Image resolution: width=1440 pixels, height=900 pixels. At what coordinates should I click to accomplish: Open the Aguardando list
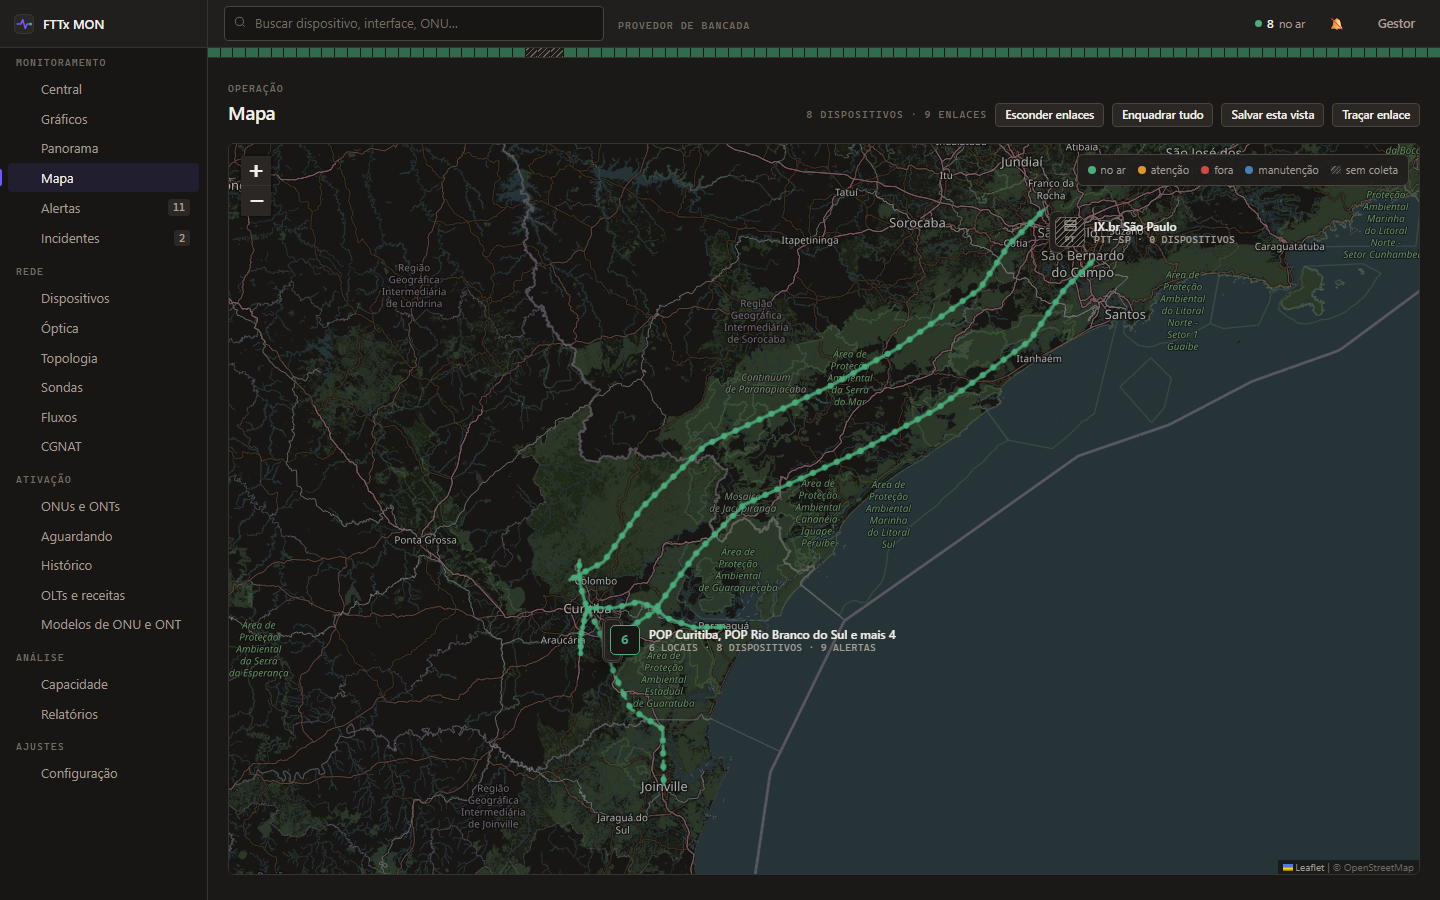pyautogui.click(x=103, y=536)
